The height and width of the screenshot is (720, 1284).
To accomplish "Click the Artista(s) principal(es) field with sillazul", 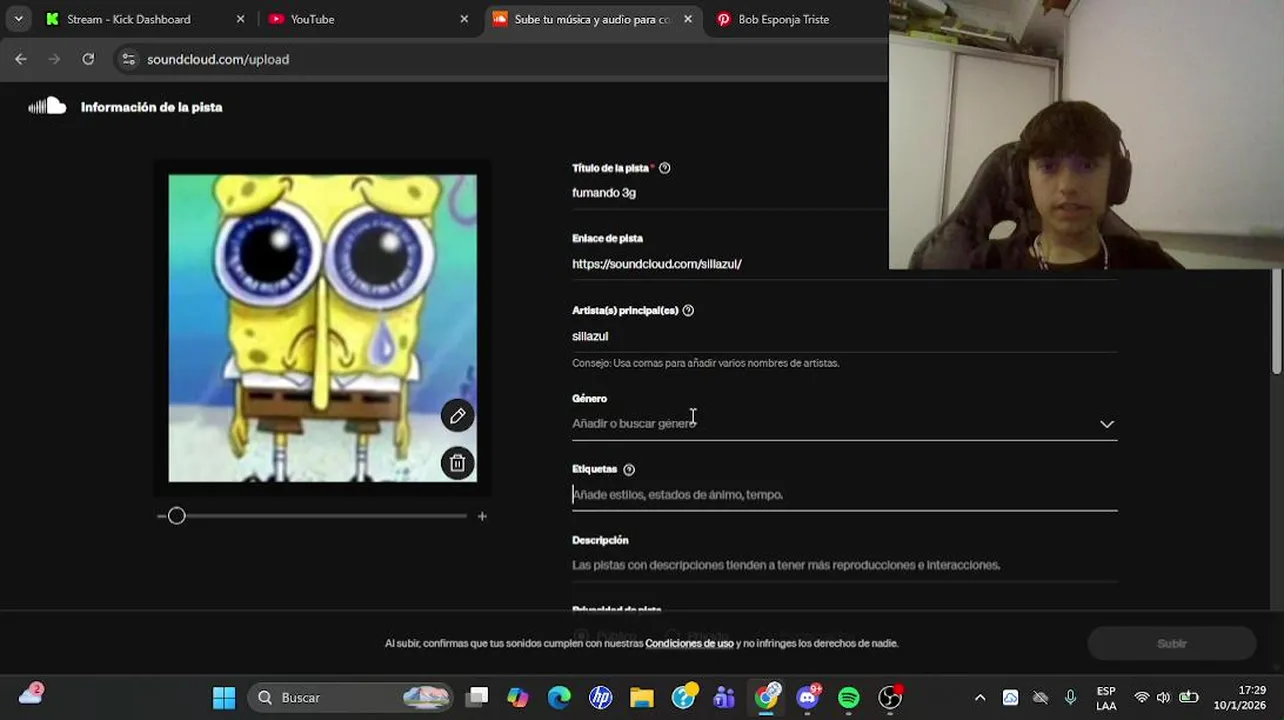I will 844,336.
